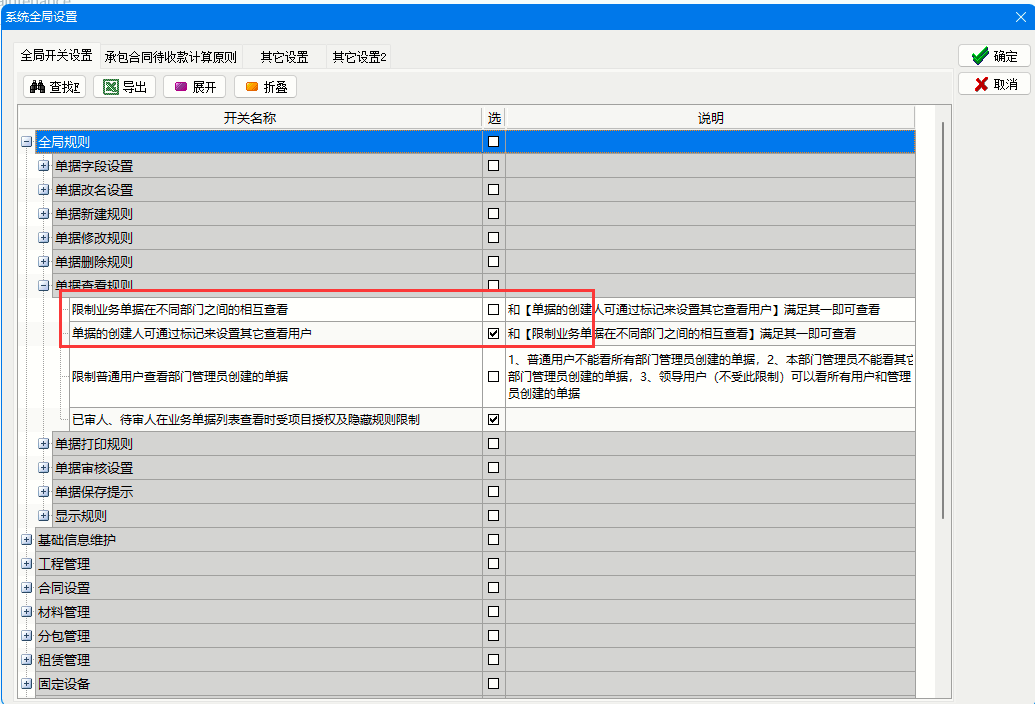
Task: Switch to the 其它设置 tab
Action: pos(284,57)
